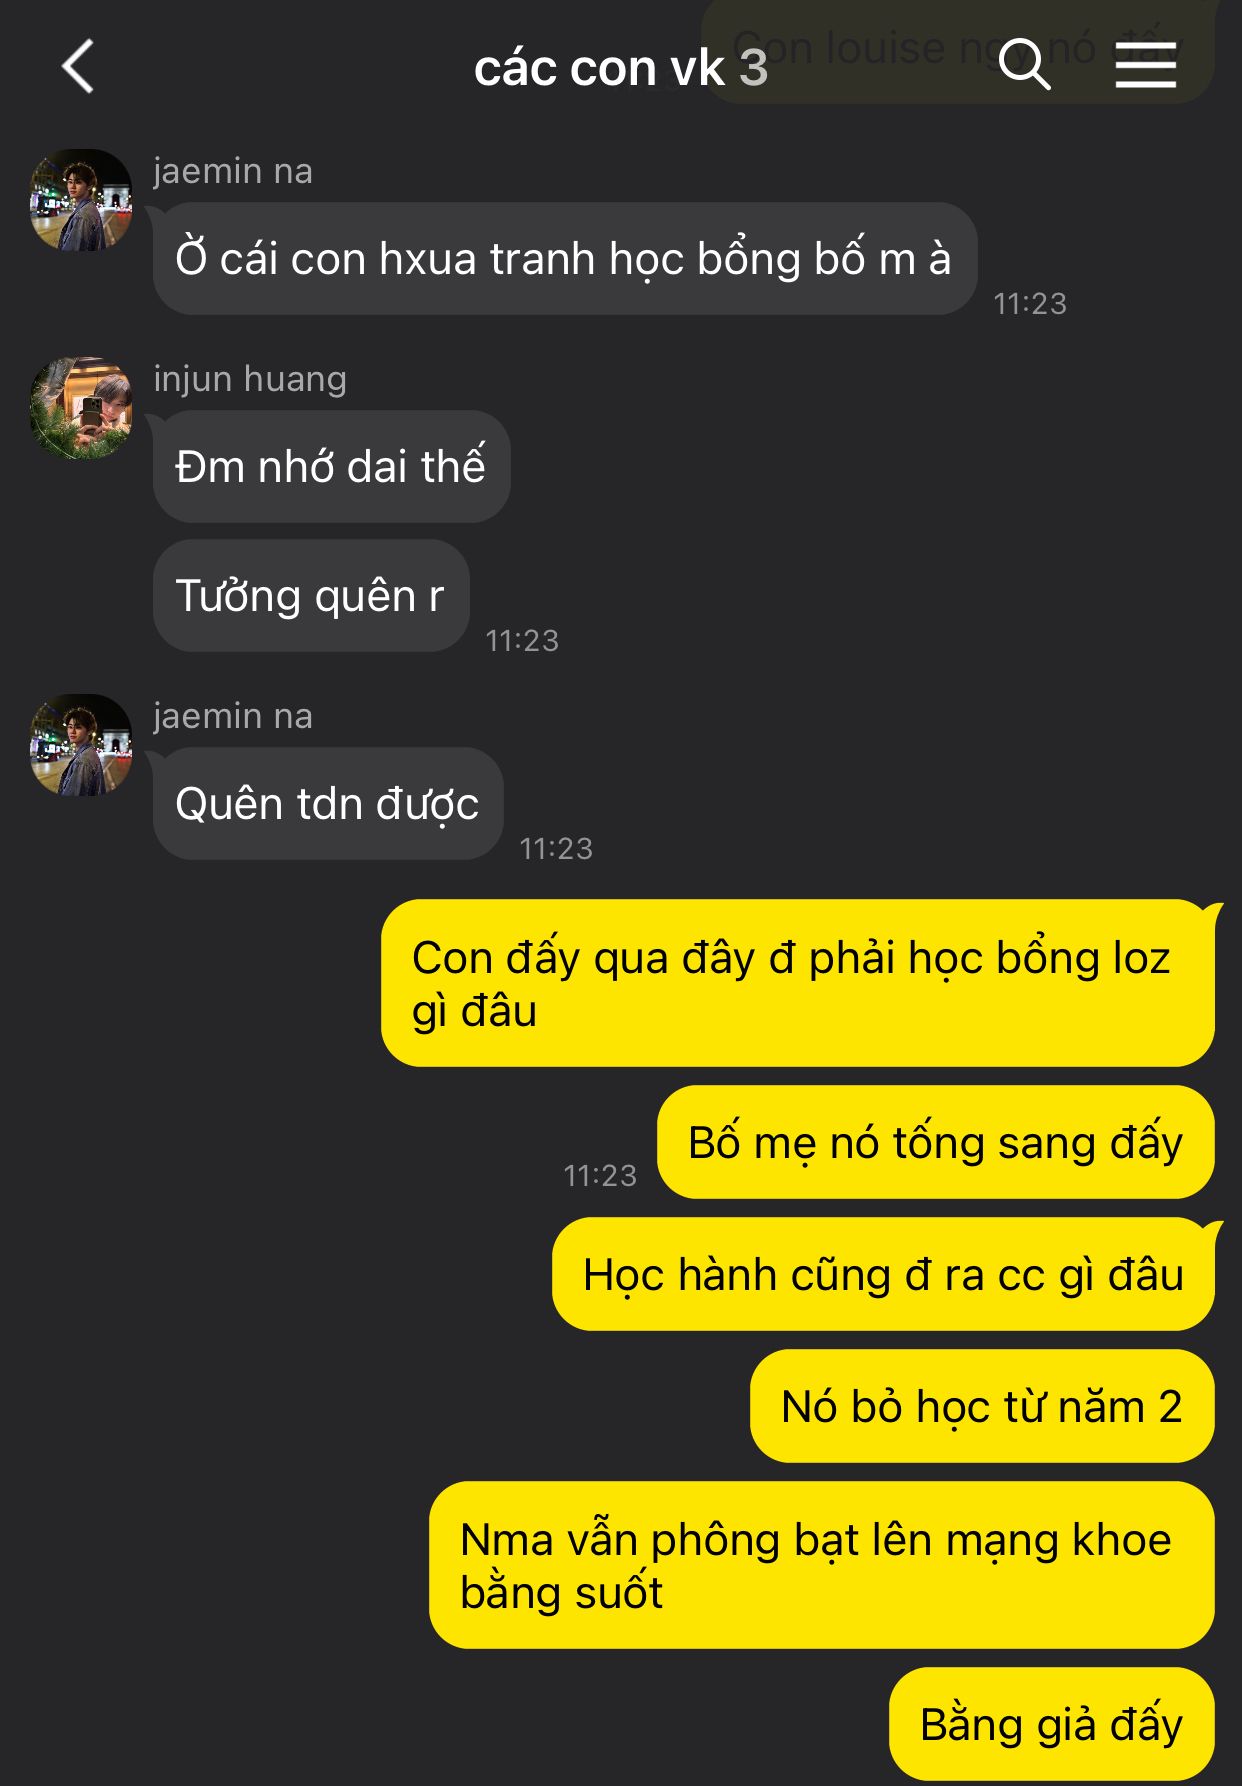The height and width of the screenshot is (1786, 1242).
Task: Tap yellow bubble 'Con đấy qua đây đ phải học bổng'
Action: (x=798, y=984)
